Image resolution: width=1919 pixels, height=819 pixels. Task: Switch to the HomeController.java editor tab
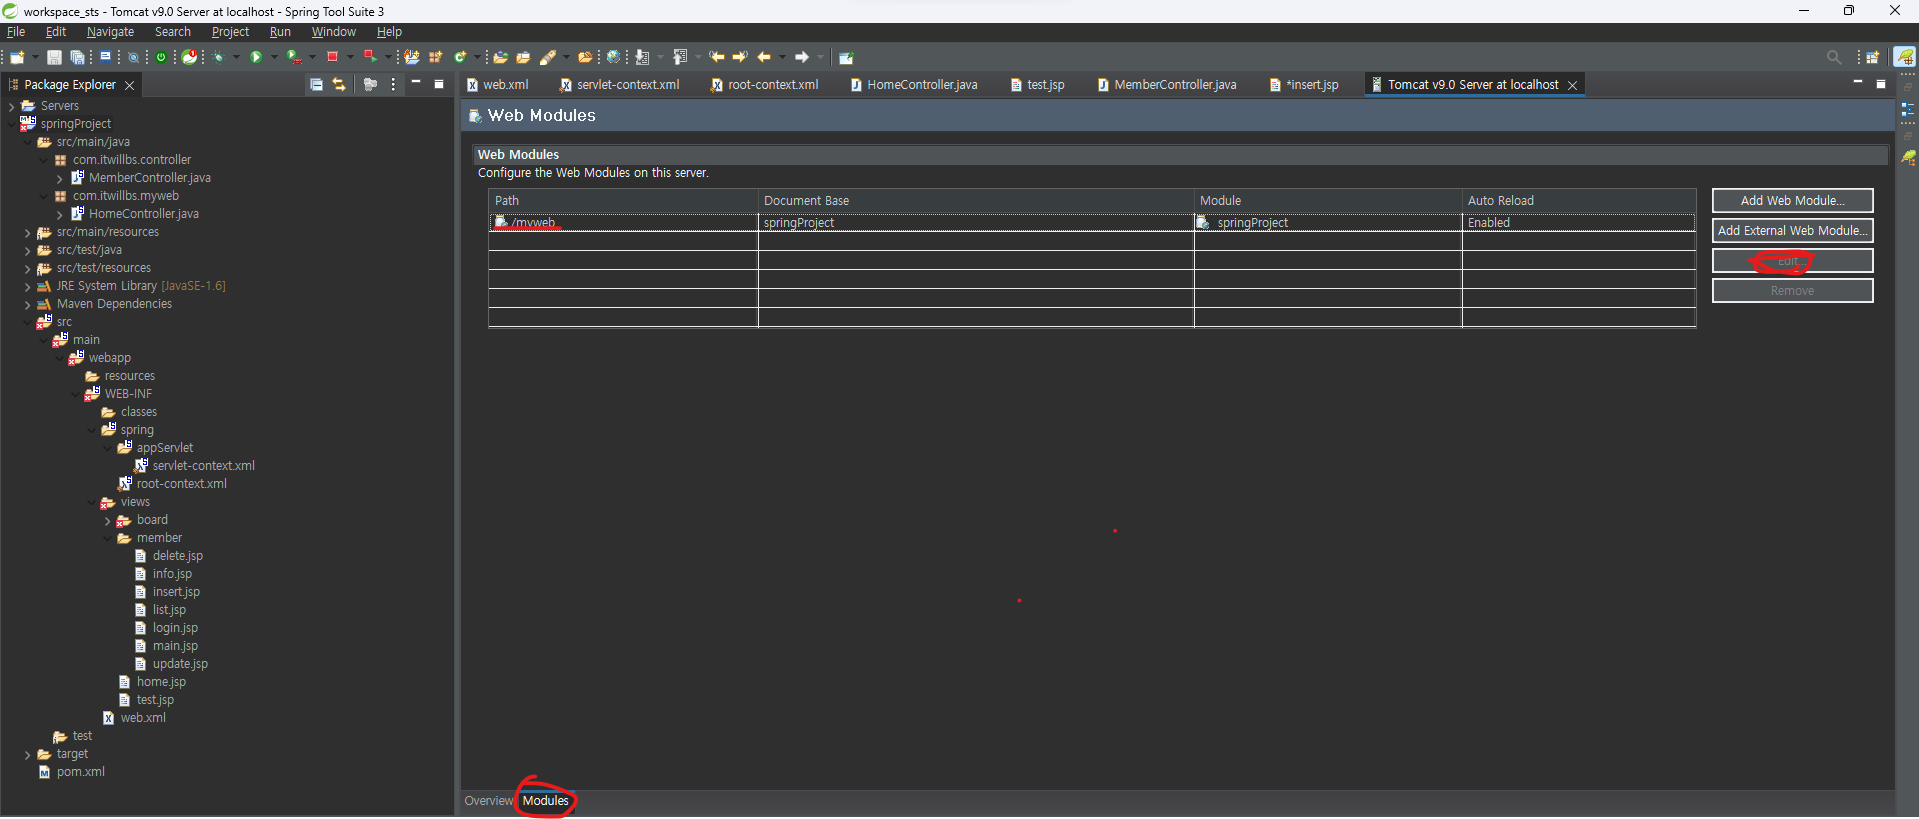tap(914, 85)
